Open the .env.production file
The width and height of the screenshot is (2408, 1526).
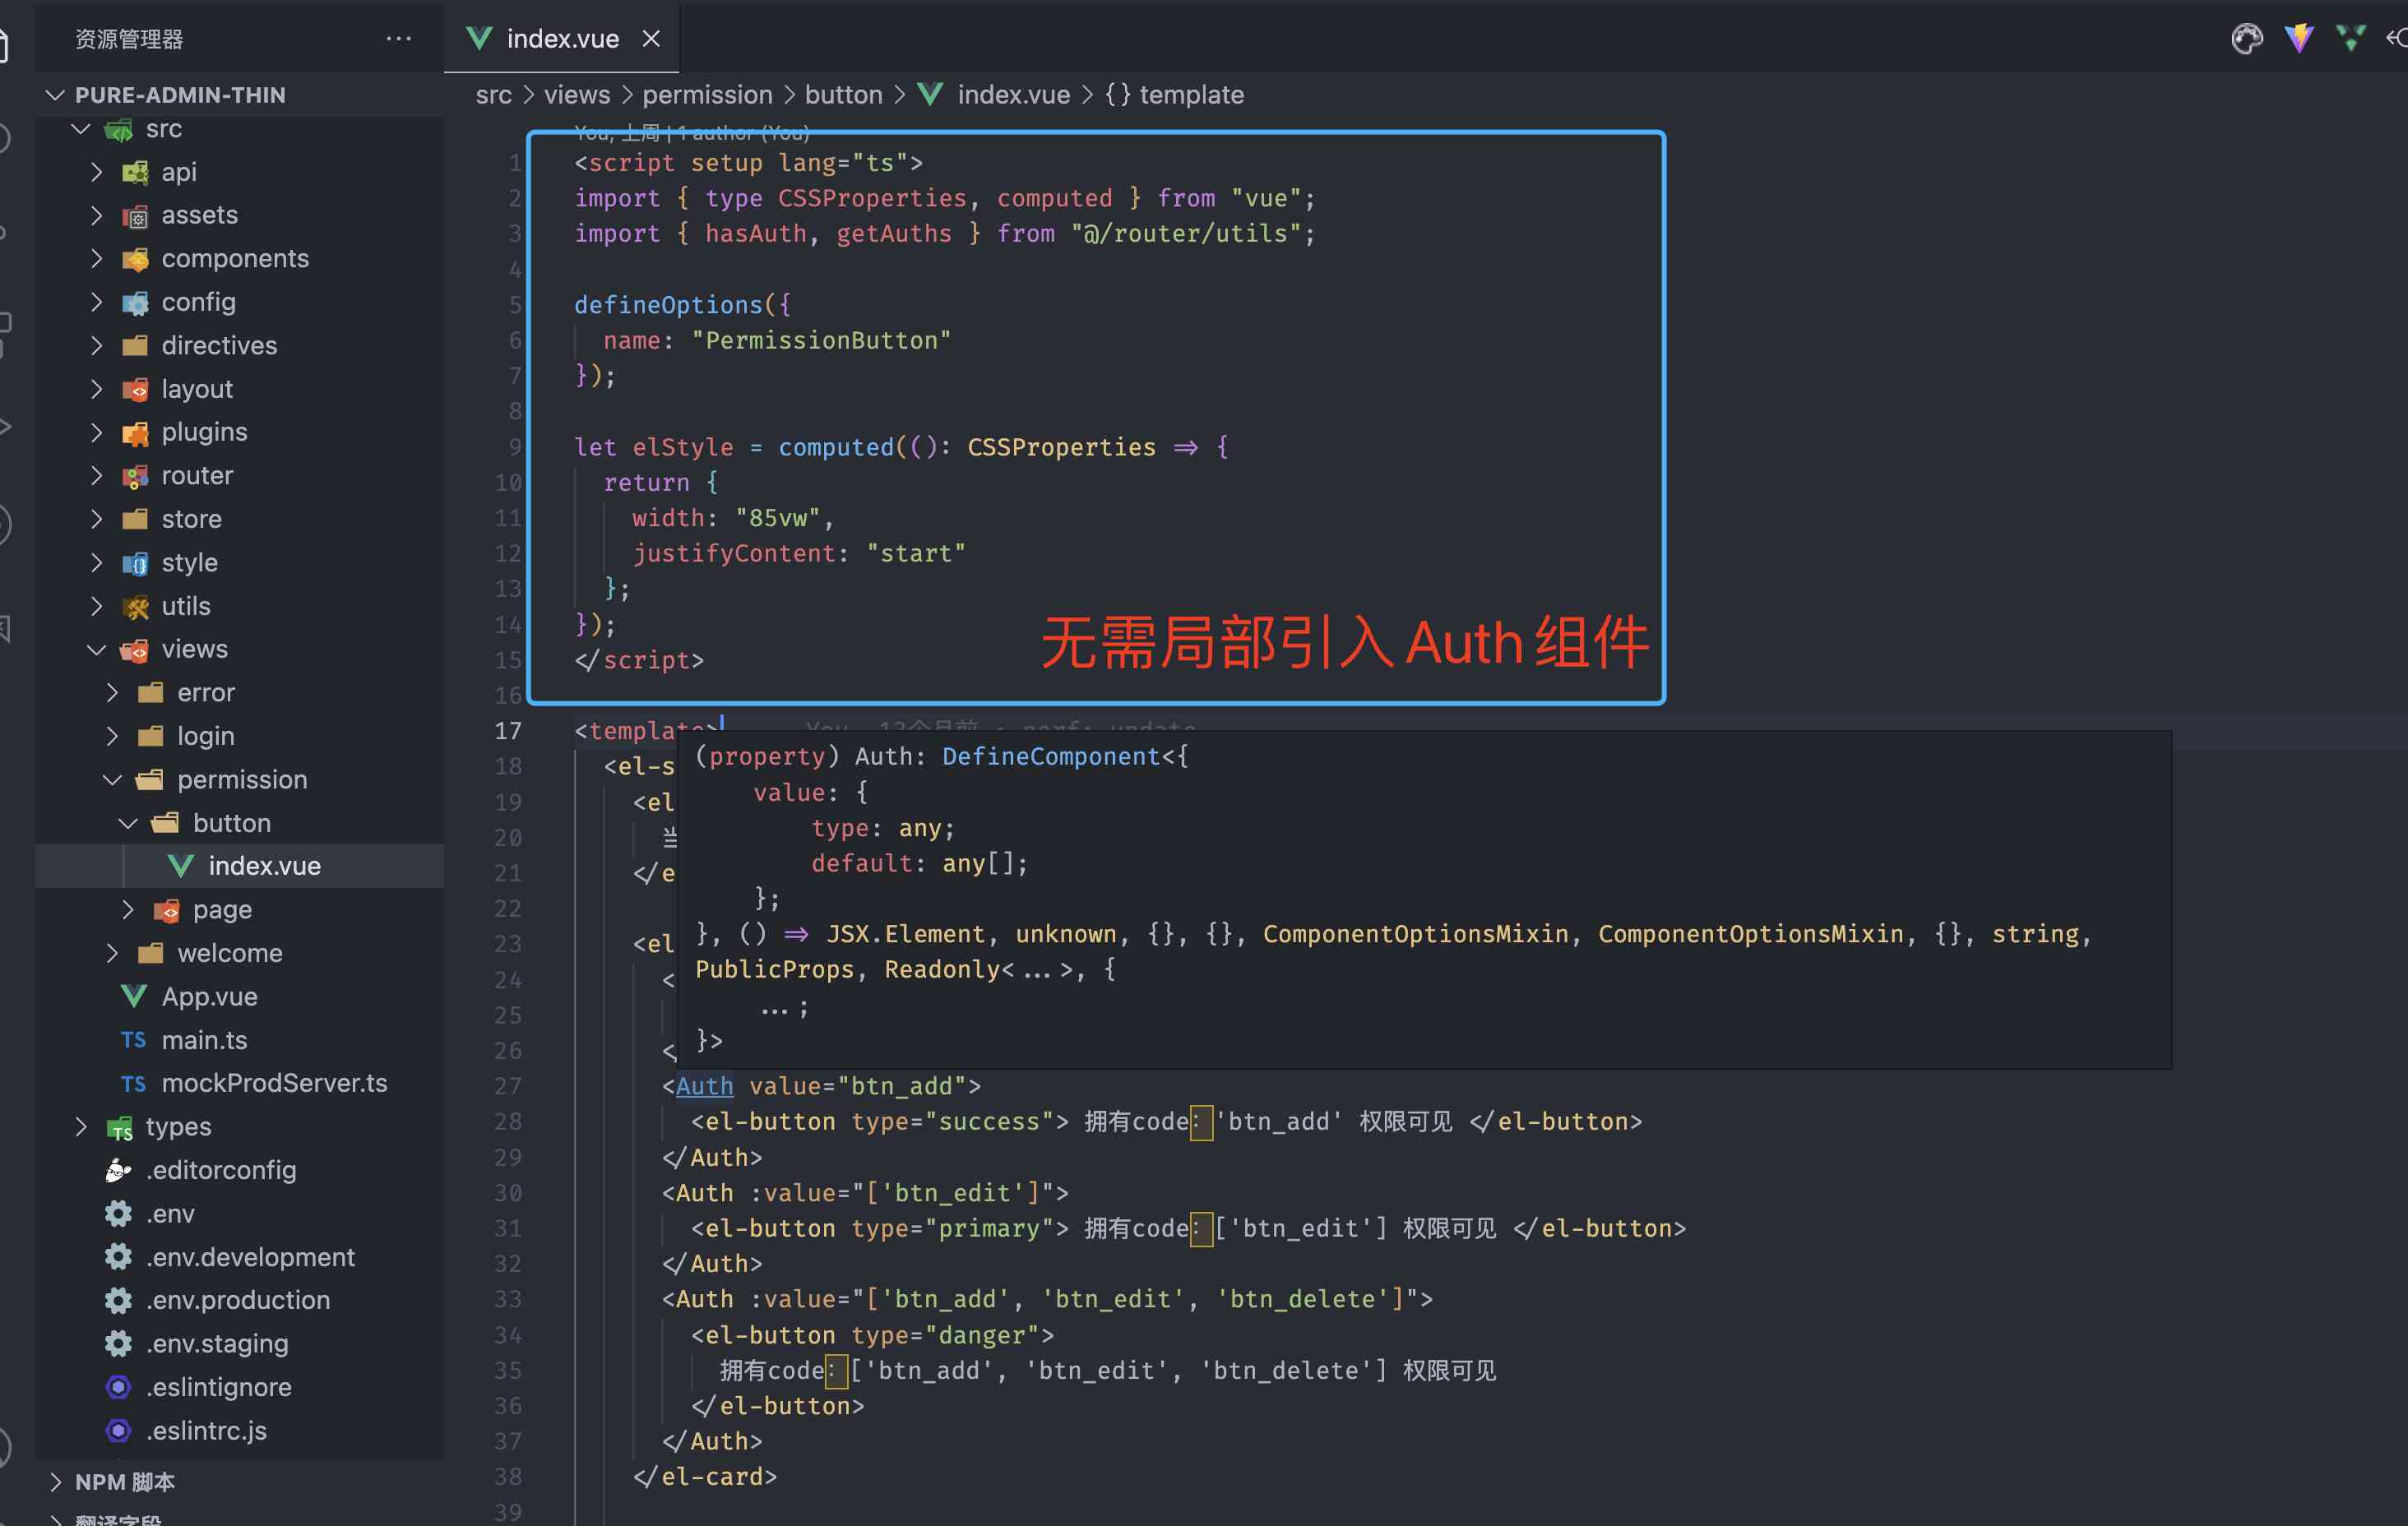(237, 1300)
